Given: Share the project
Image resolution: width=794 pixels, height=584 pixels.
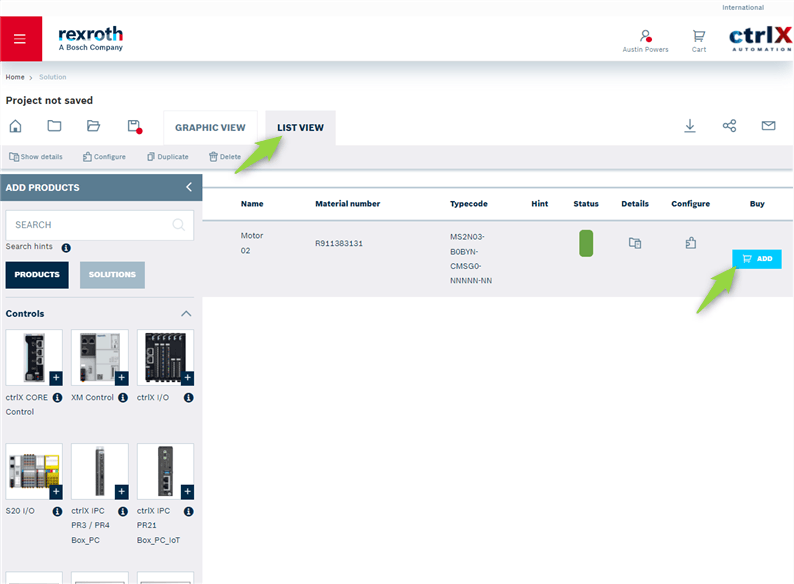Looking at the screenshot, I should pos(729,126).
